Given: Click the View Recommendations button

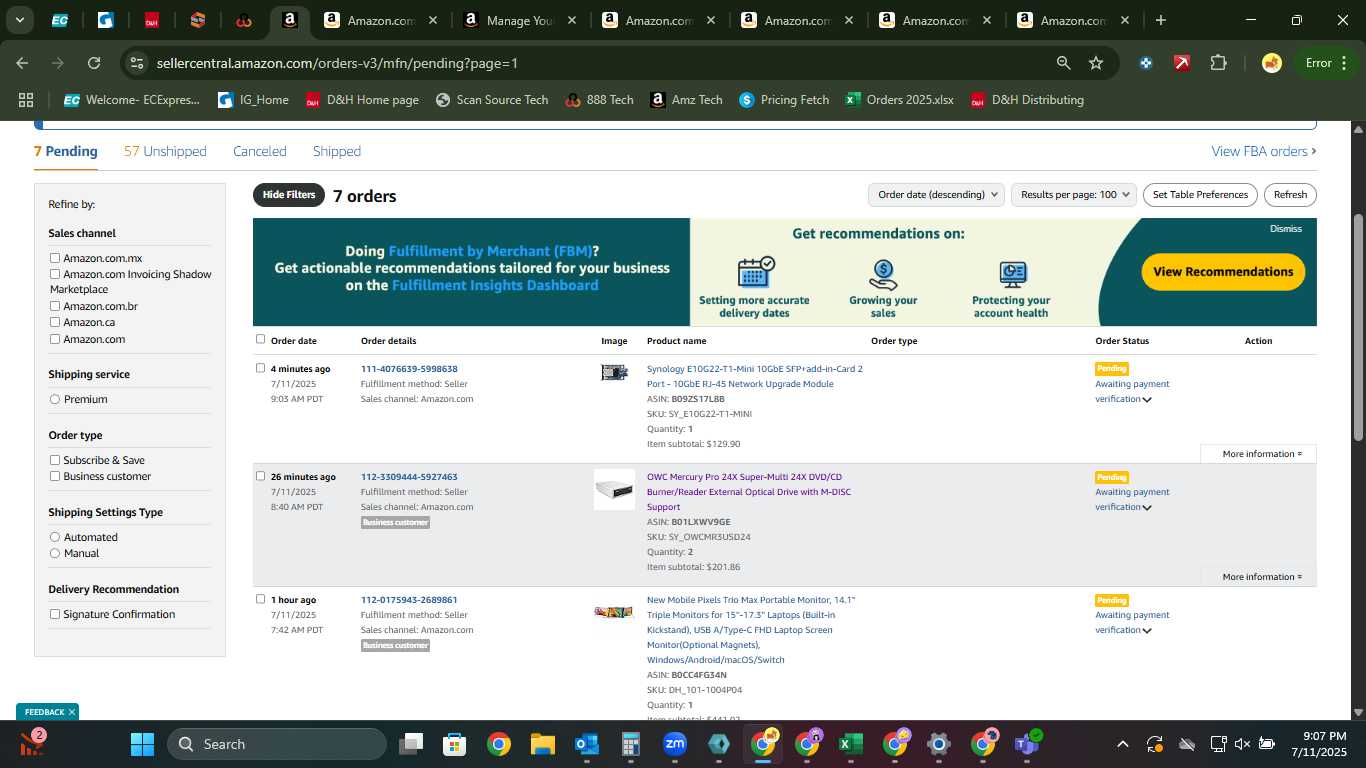Looking at the screenshot, I should (x=1223, y=272).
